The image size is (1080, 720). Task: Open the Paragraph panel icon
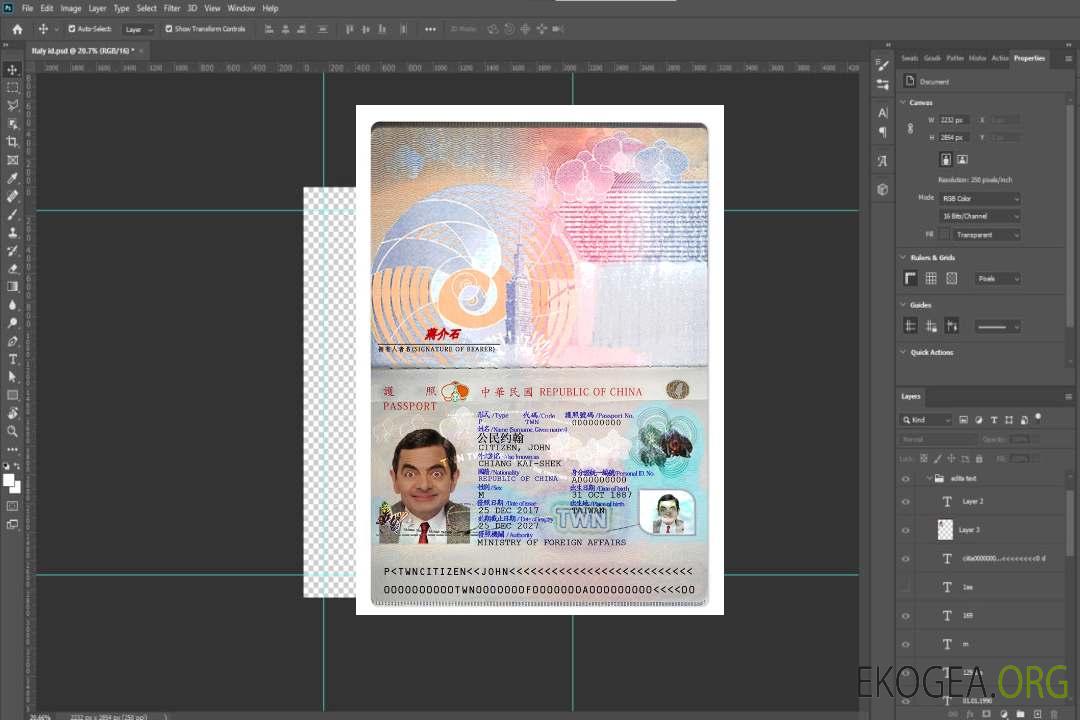tap(883, 132)
